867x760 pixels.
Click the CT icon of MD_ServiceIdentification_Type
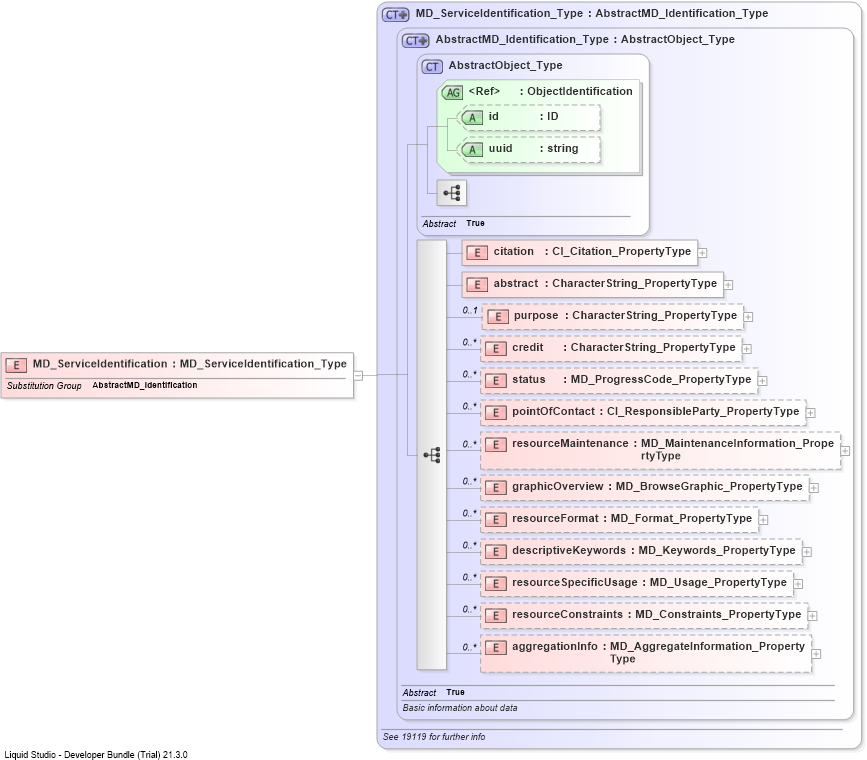click(x=395, y=15)
